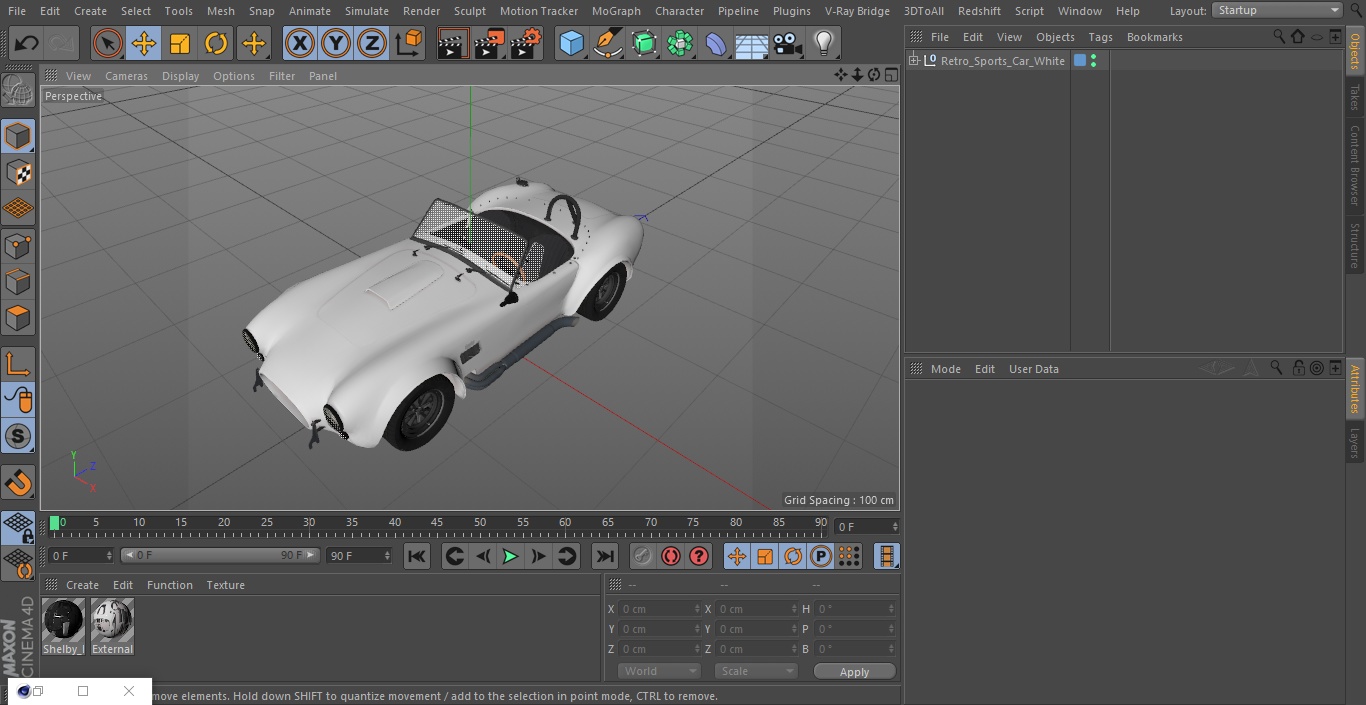Add a Cube primitive object
This screenshot has height=705, width=1366.
[x=571, y=43]
